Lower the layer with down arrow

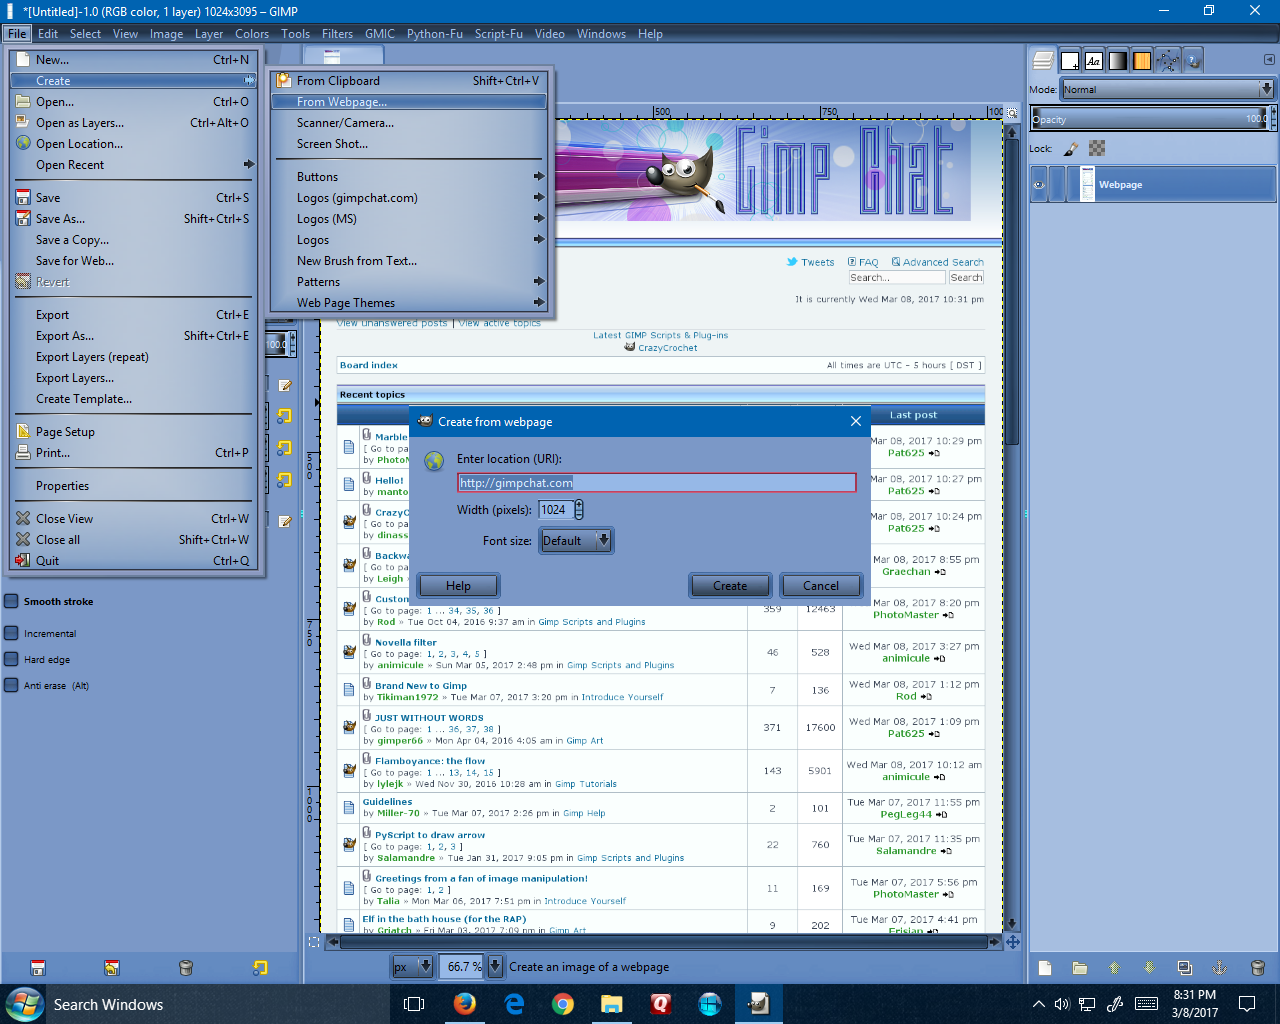1149,968
